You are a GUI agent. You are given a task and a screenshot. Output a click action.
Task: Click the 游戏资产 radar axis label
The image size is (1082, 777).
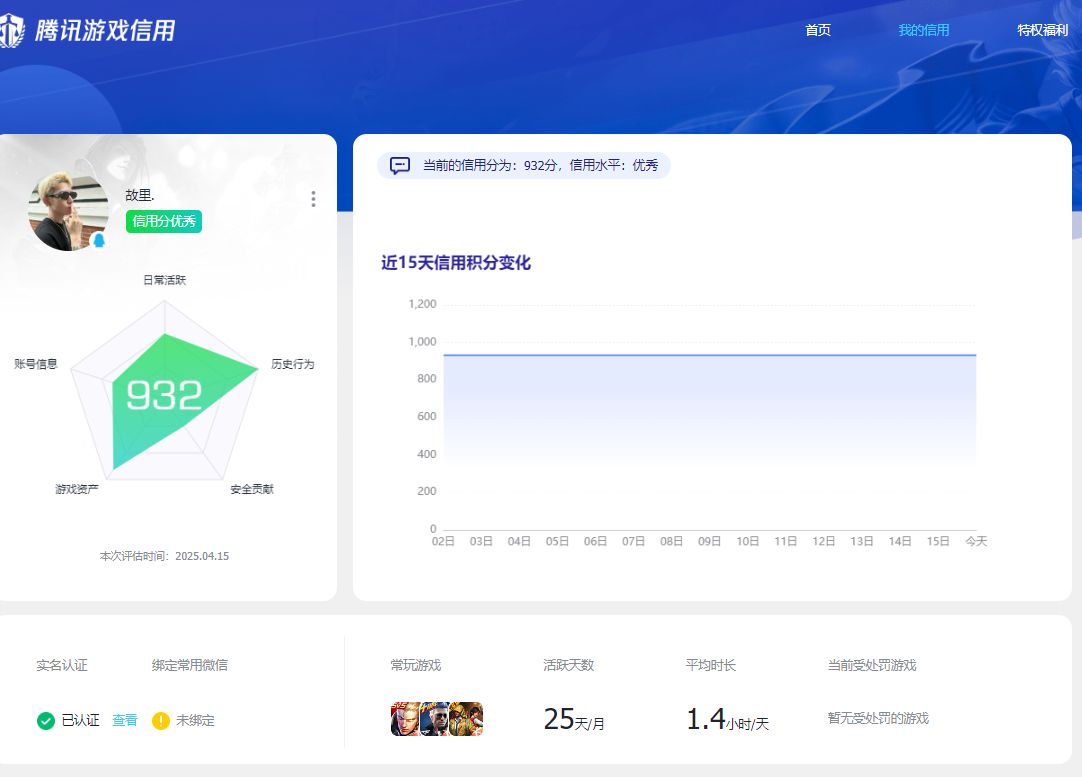[77, 489]
